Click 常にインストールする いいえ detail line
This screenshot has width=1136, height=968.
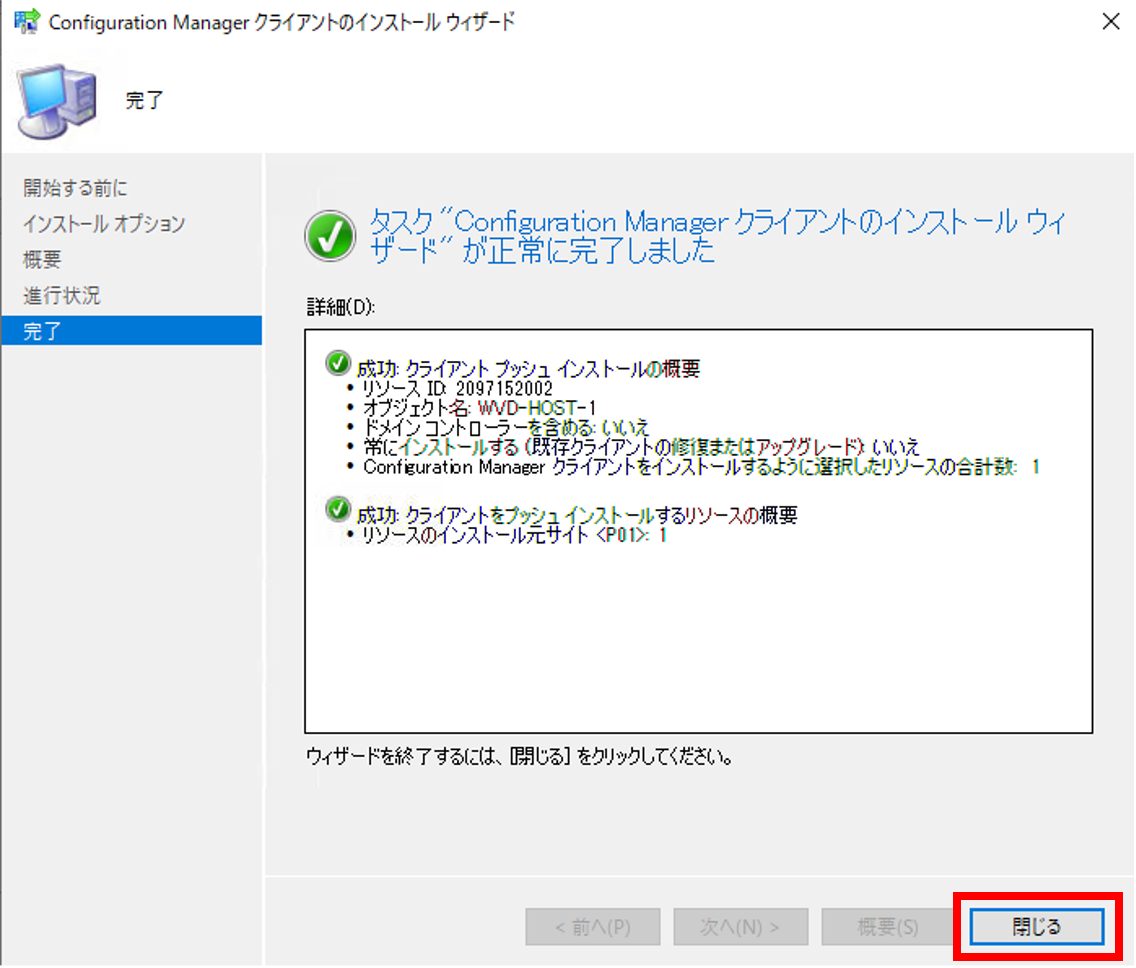point(640,447)
